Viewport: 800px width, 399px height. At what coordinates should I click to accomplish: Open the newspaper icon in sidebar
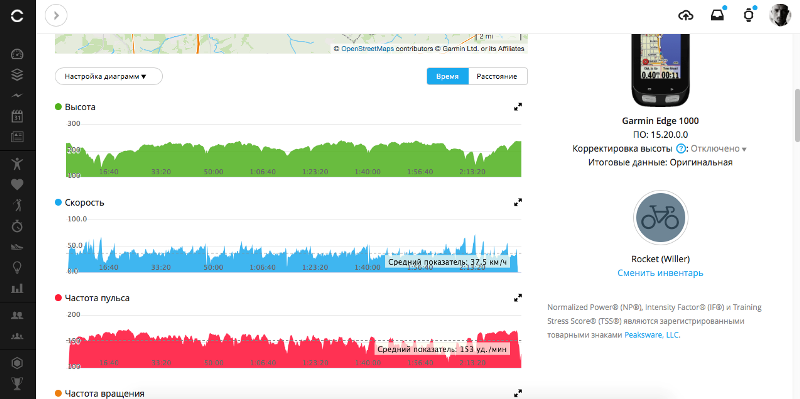(x=17, y=136)
